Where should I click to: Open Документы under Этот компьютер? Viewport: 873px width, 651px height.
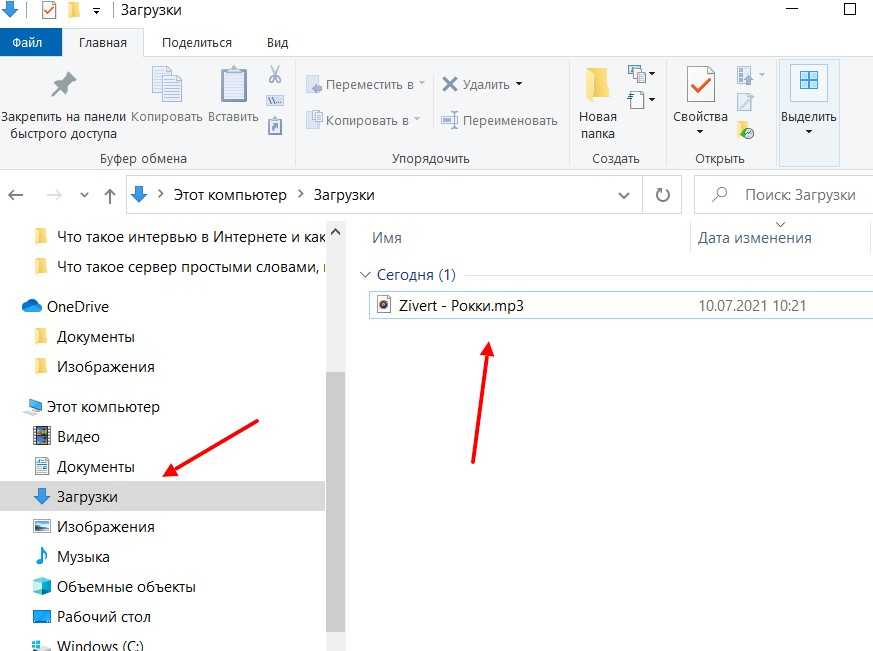(96, 467)
